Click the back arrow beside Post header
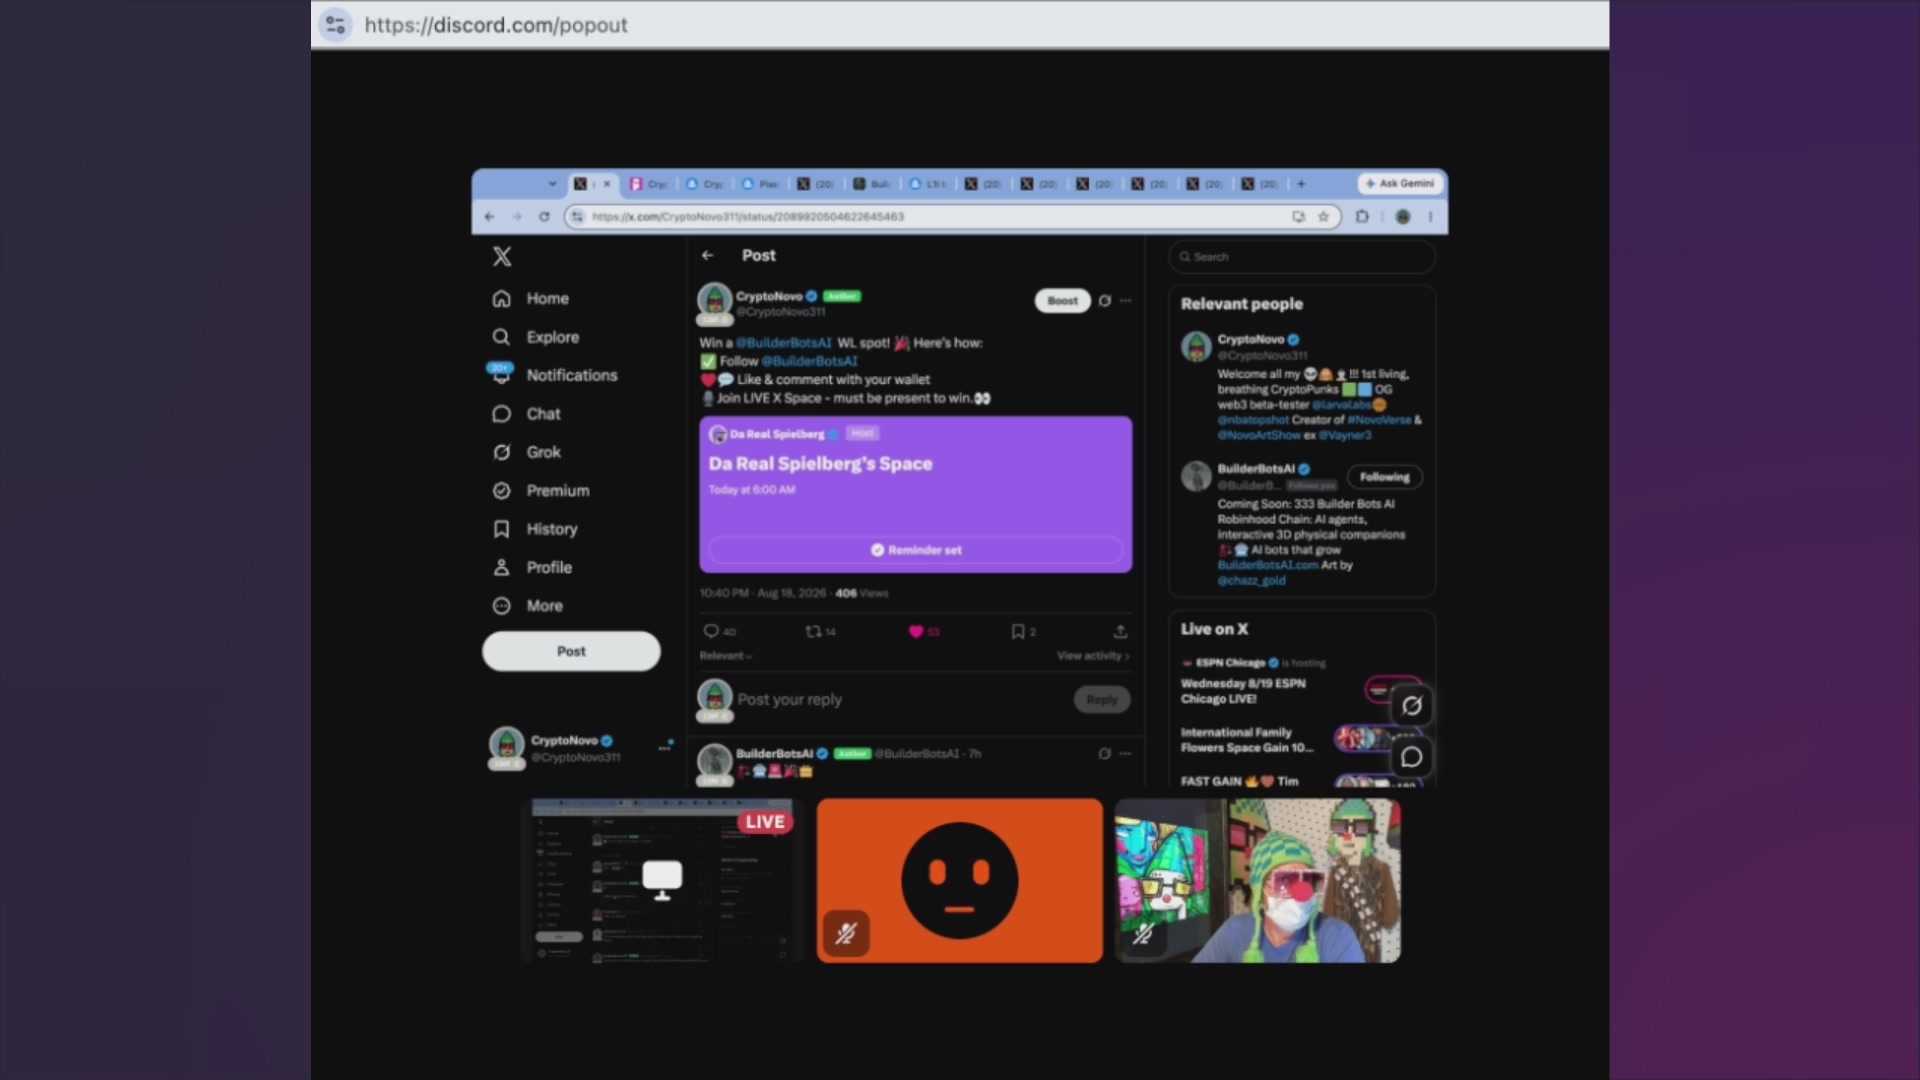The height and width of the screenshot is (1080, 1920). 708,256
